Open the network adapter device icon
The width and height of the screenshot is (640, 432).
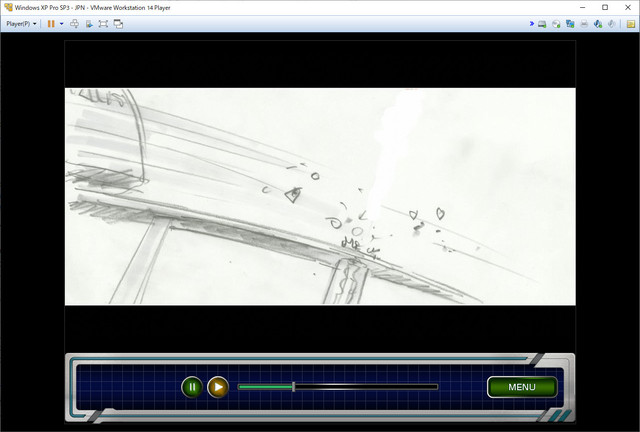point(570,24)
